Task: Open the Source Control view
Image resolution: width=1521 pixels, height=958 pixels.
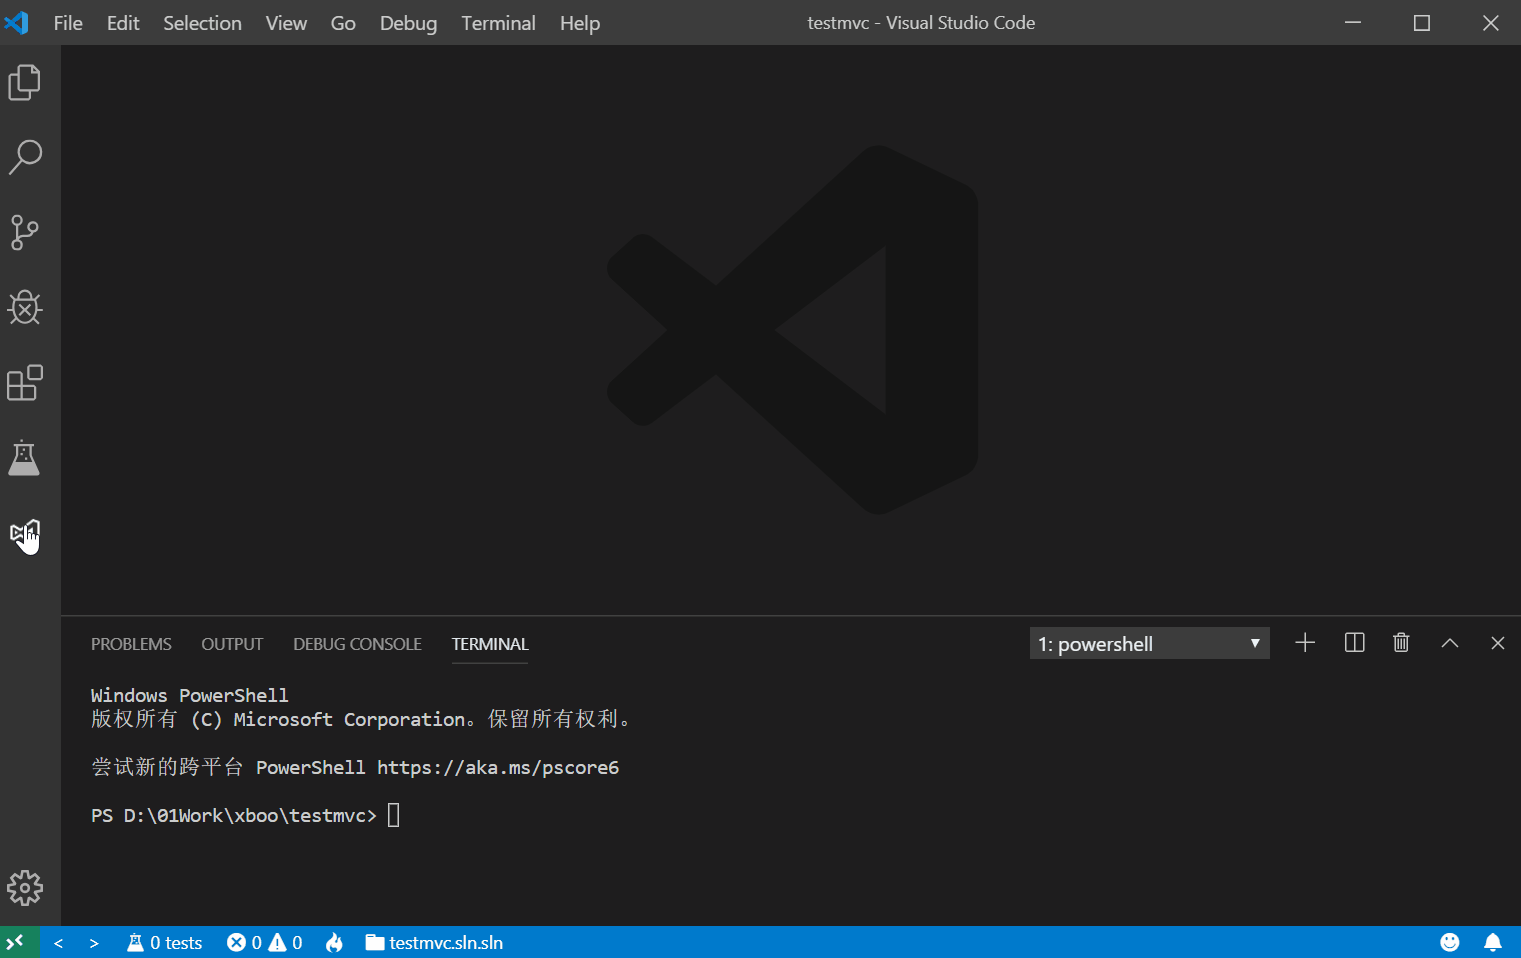Action: click(25, 232)
